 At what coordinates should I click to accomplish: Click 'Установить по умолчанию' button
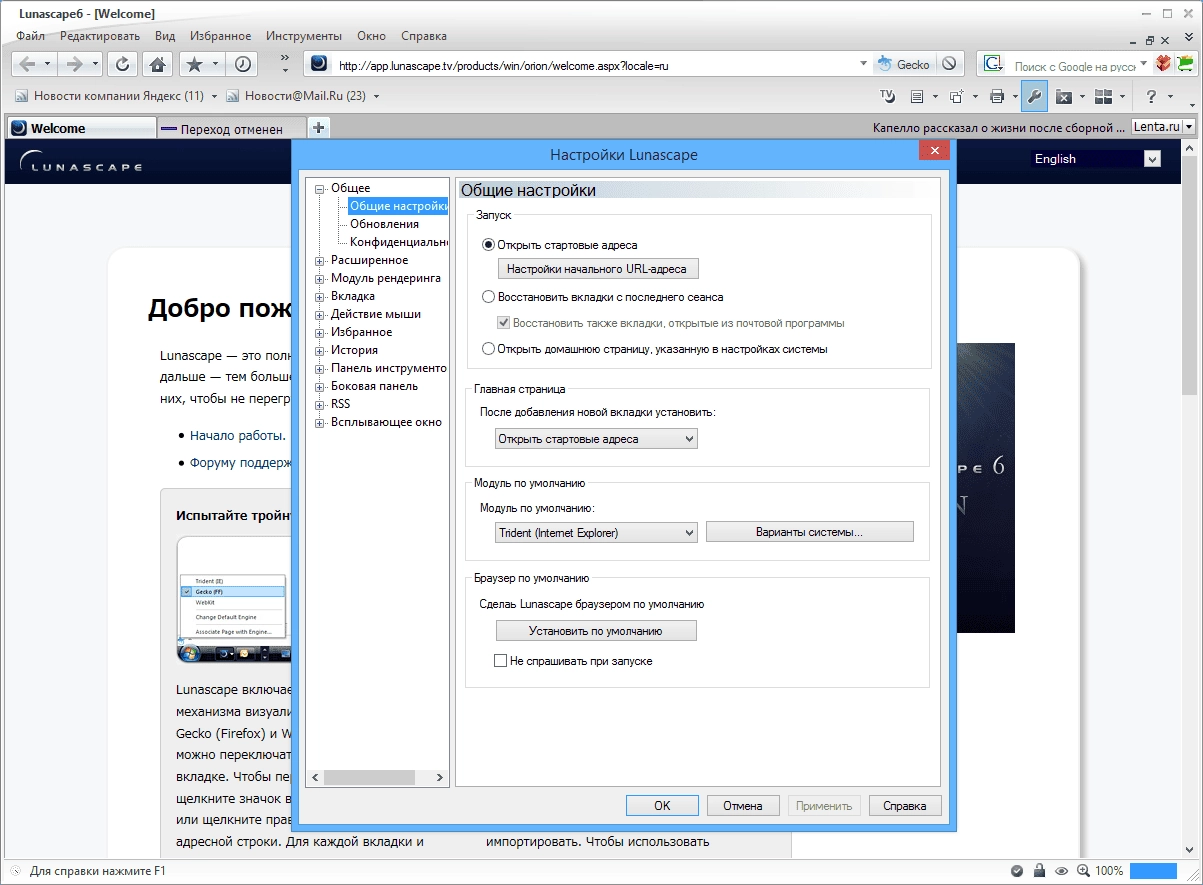pos(596,631)
